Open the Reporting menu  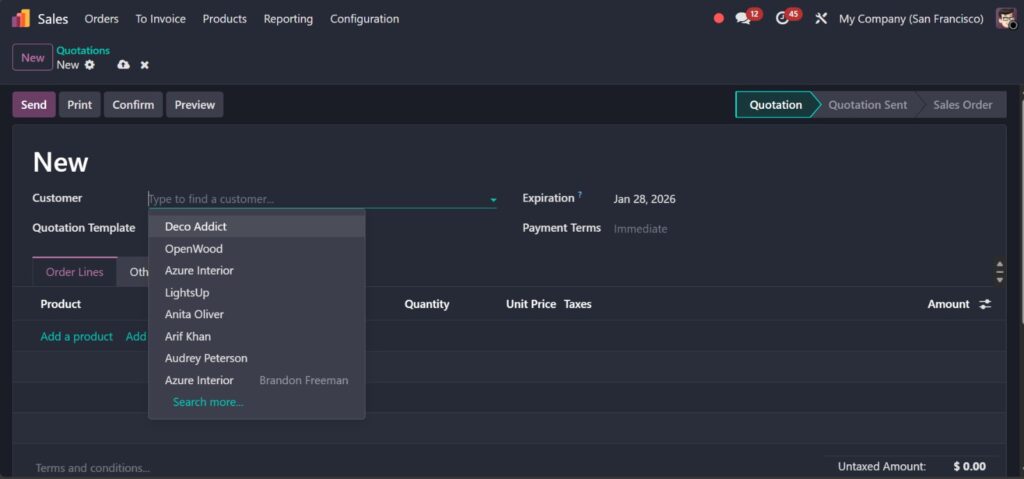[x=288, y=19]
